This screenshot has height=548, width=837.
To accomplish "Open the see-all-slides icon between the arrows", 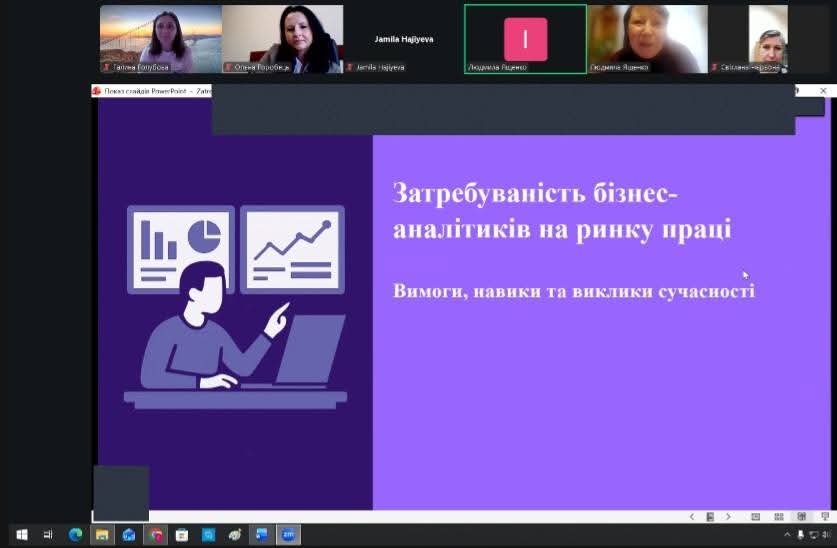I will point(710,517).
